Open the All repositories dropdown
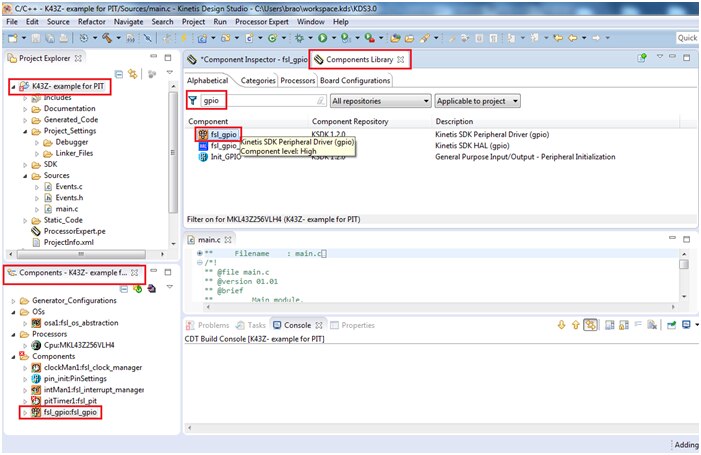 [x=379, y=101]
